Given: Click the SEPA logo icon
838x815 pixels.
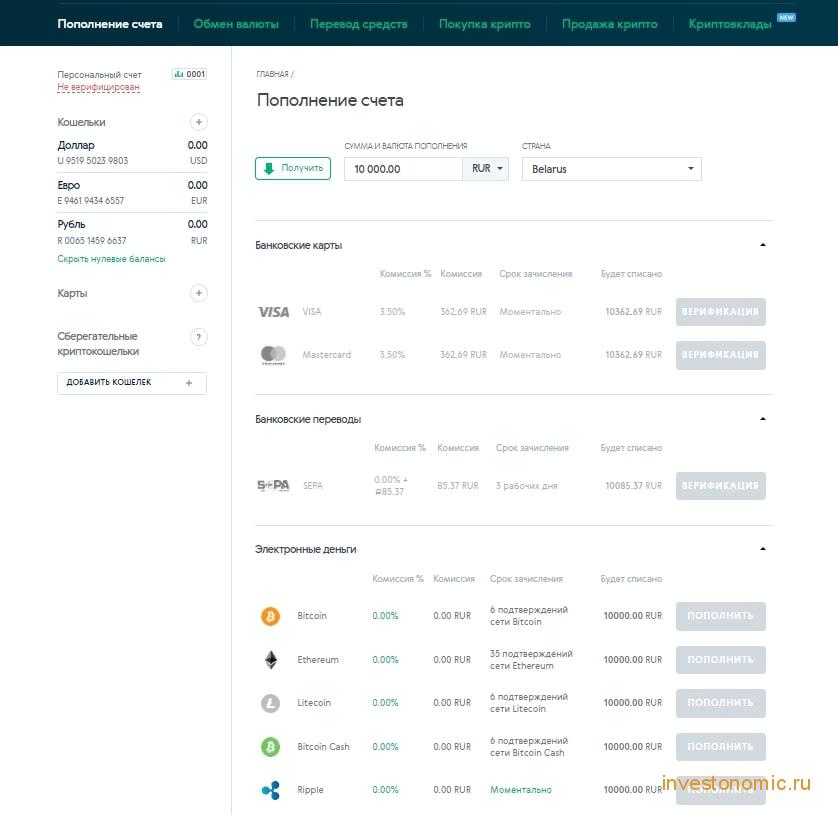Looking at the screenshot, I should point(273,485).
